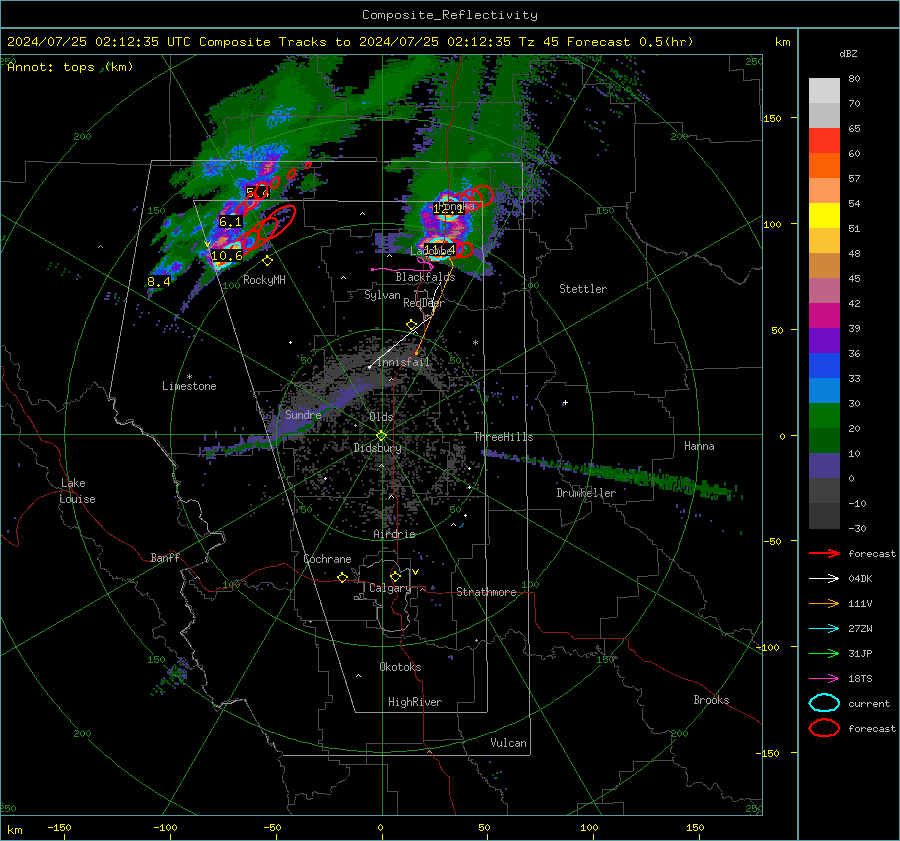900x841 pixels.
Task: Select the orange 57-60 dBZ color band
Action: 824,166
